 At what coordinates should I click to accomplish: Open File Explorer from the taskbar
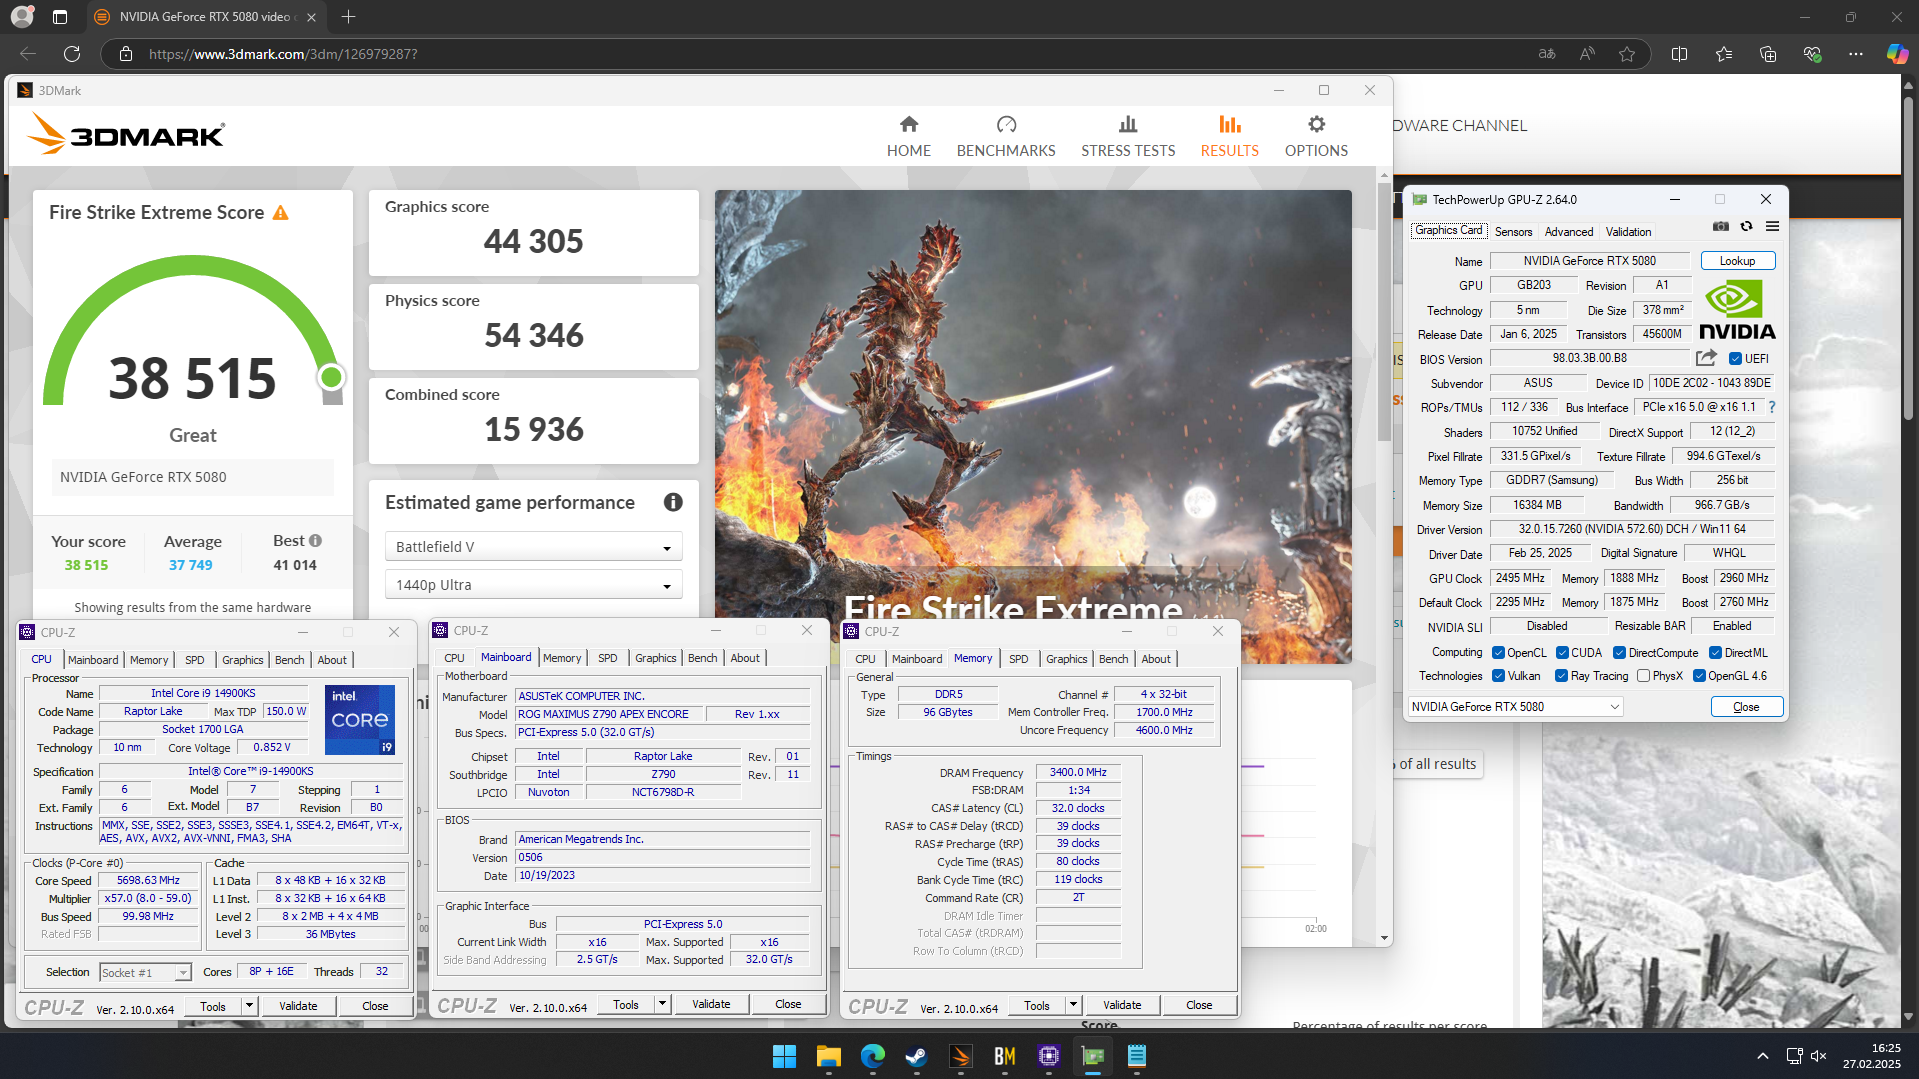(x=828, y=1056)
